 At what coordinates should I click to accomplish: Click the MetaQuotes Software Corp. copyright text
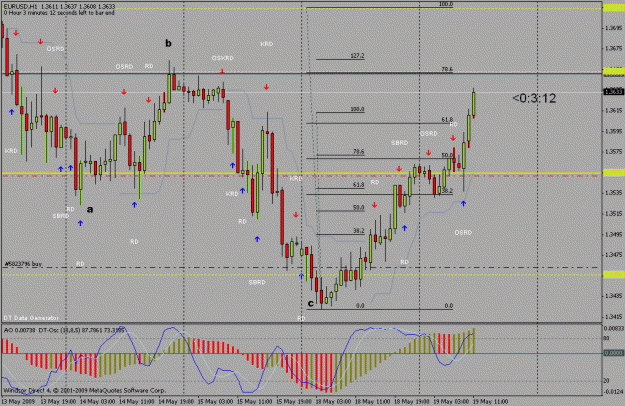click(x=85, y=390)
